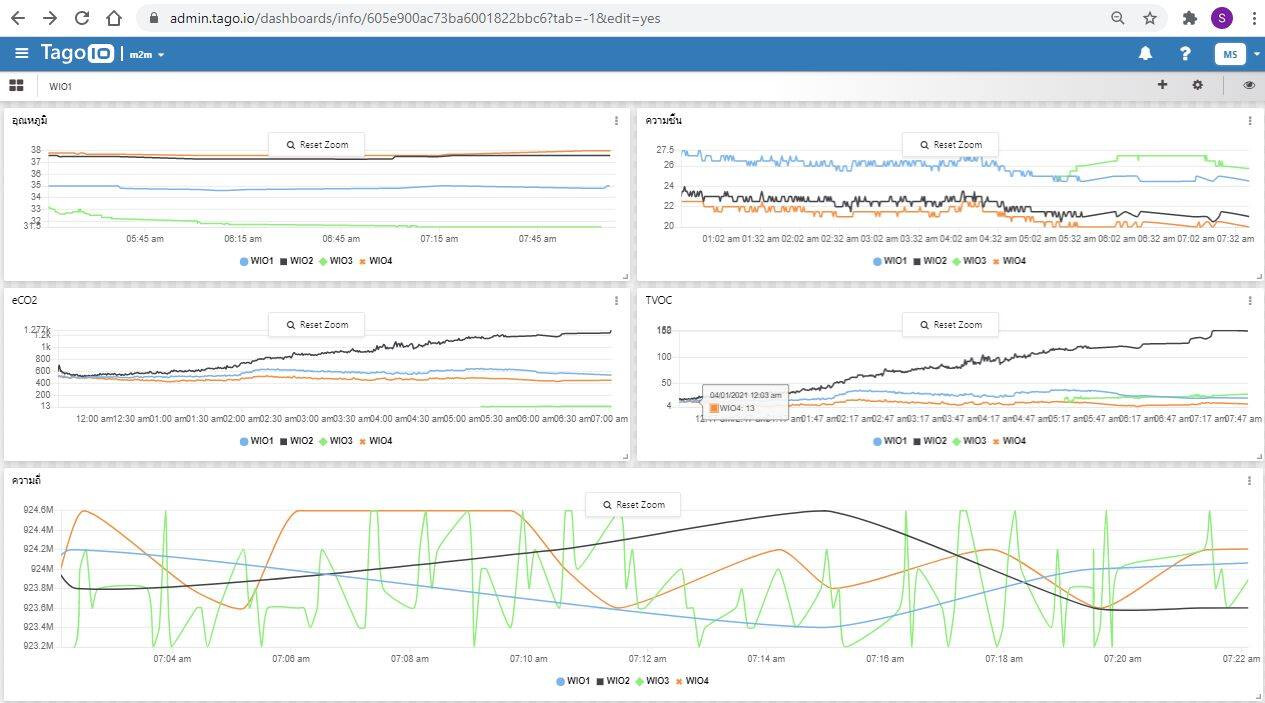Click resize handle of ความชื้น widget

(1260, 276)
